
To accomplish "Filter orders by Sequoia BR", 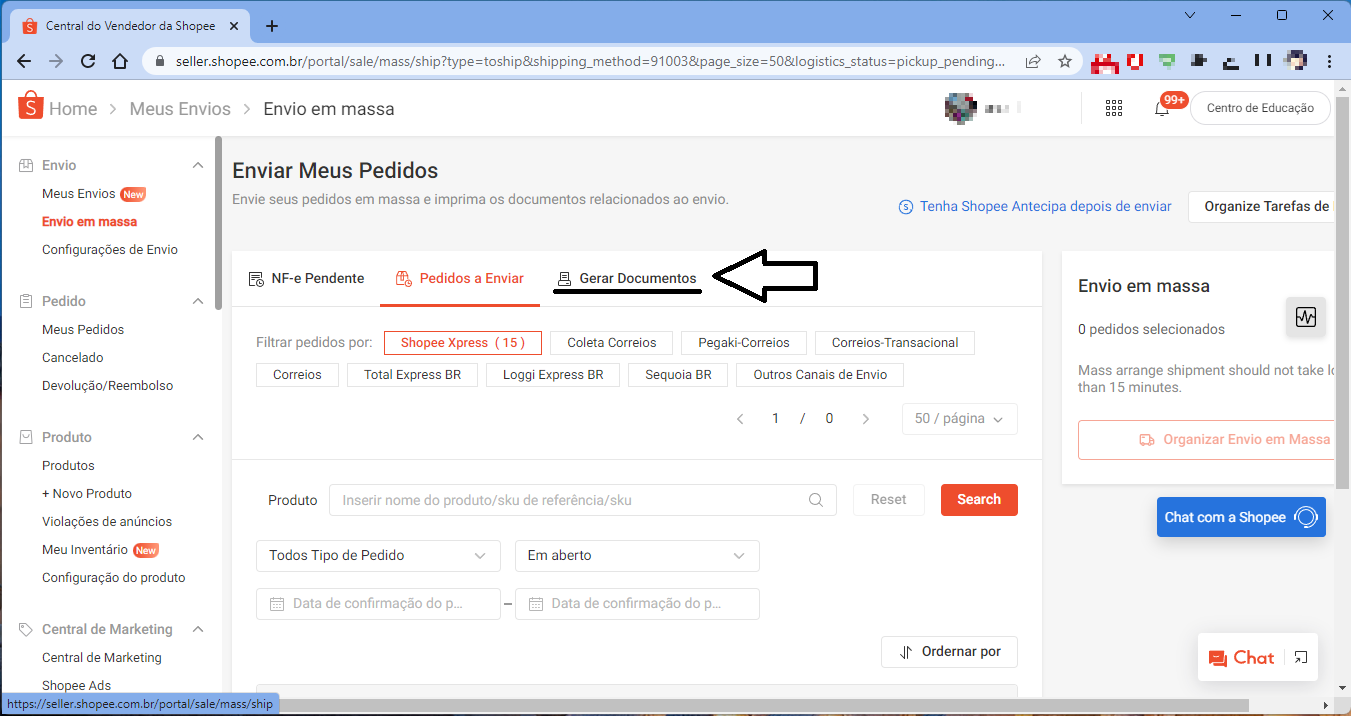I will 679,375.
